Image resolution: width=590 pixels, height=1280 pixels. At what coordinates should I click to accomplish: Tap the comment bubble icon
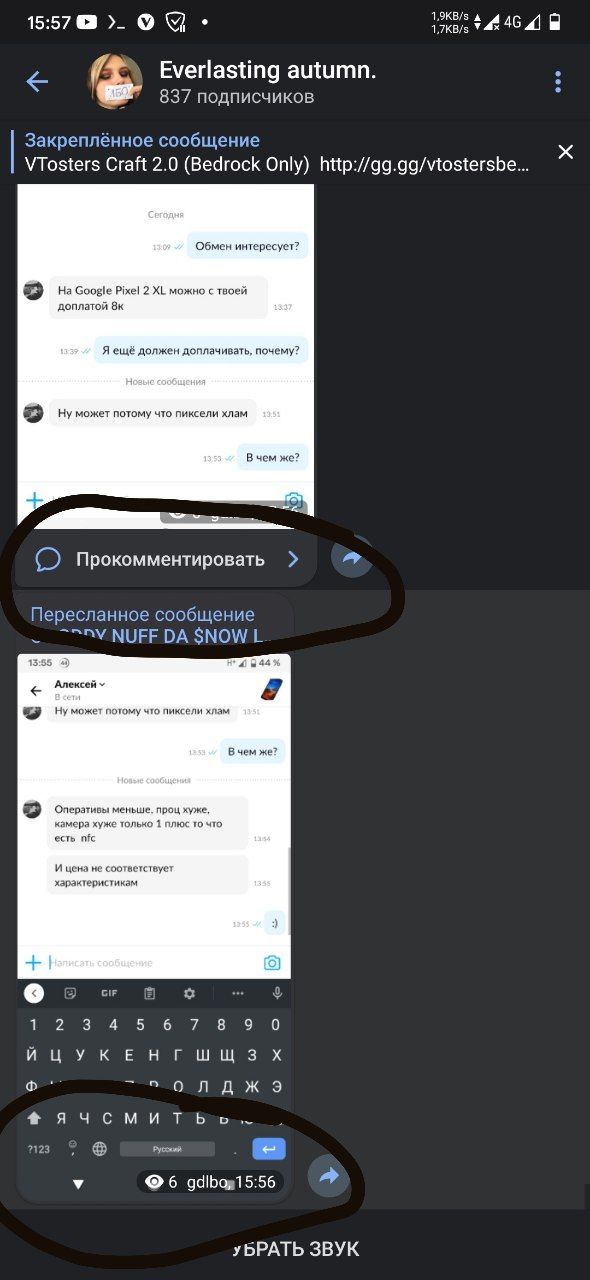pos(48,559)
